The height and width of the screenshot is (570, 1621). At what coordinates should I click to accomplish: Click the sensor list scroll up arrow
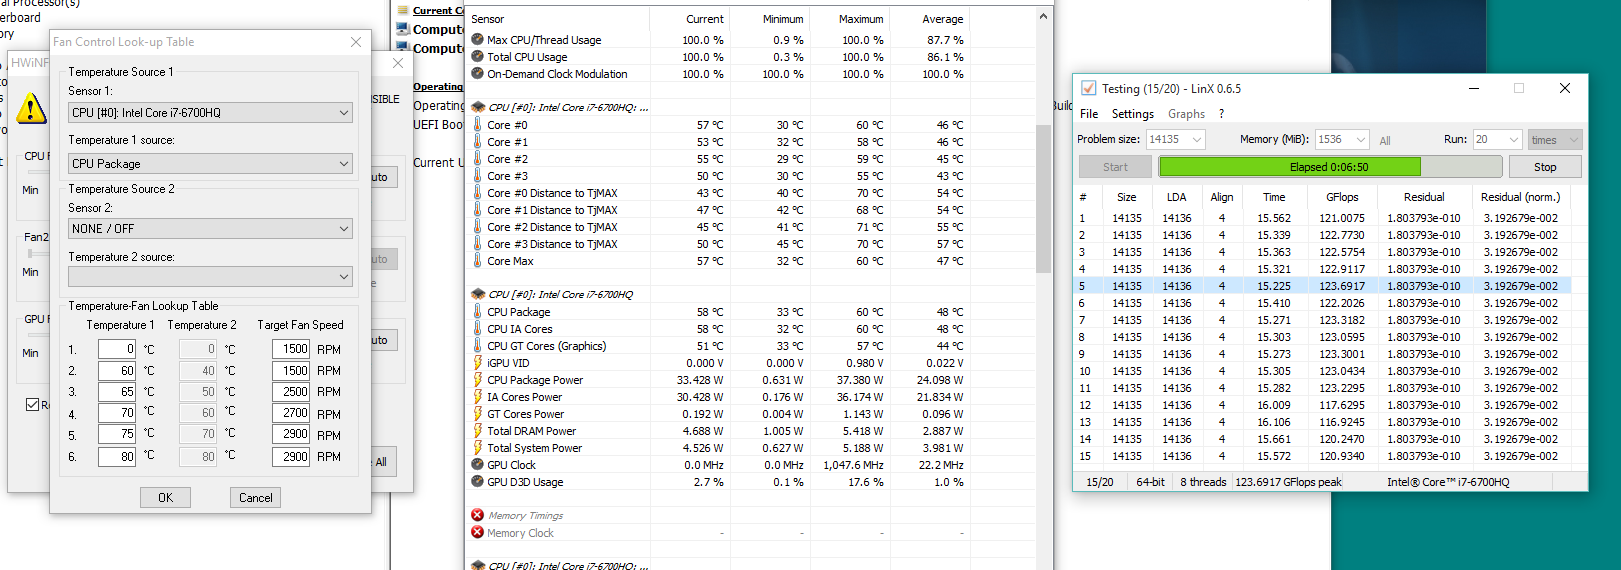click(x=1044, y=17)
